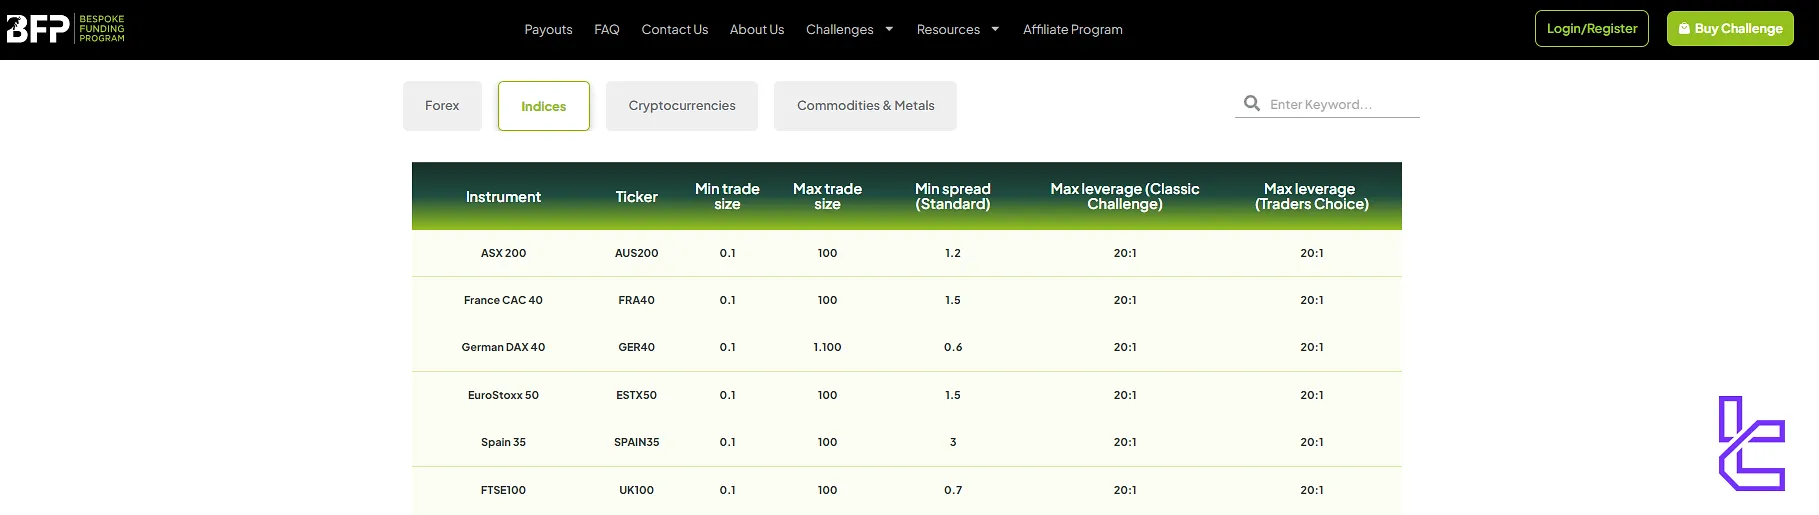1819x515 pixels.
Task: Click the shopping bag icon in Buy Challenge
Action: (x=1684, y=29)
